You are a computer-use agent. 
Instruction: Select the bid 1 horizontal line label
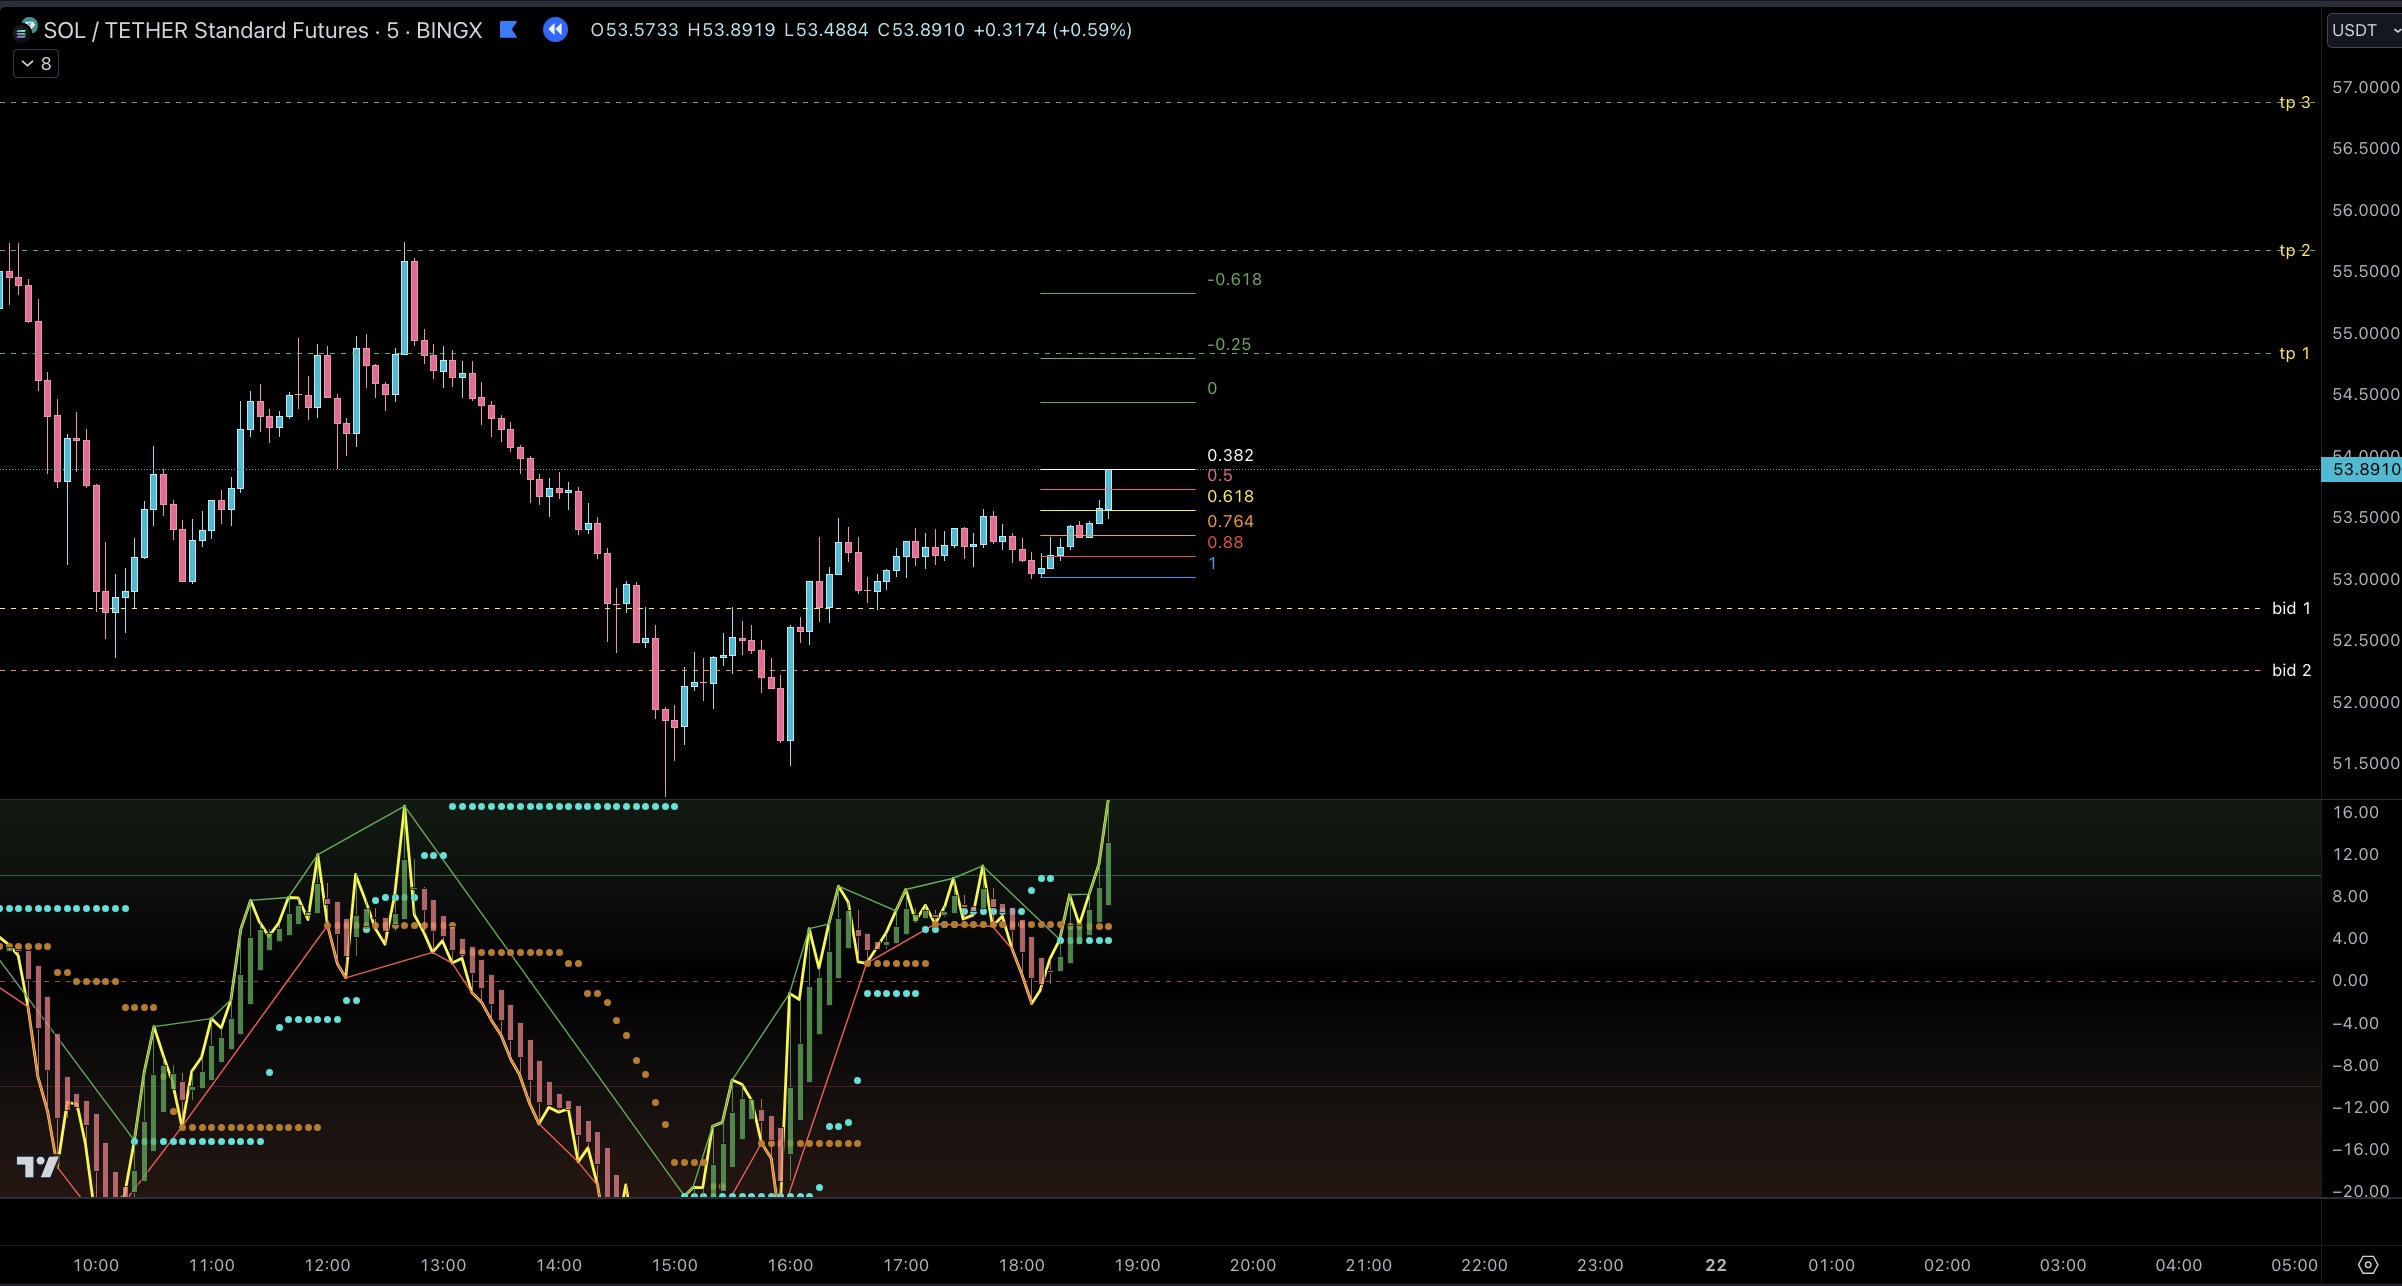2290,608
